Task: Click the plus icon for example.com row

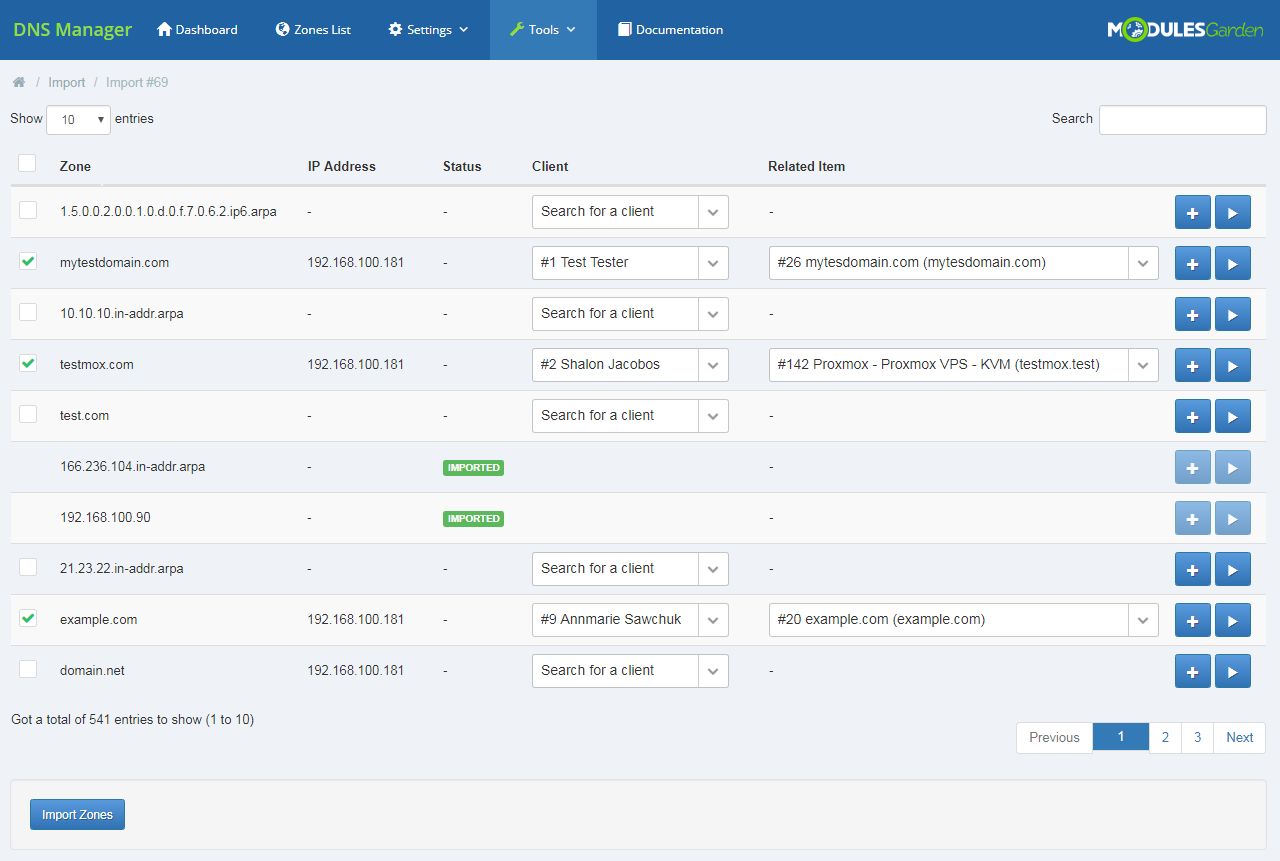Action: click(1192, 620)
